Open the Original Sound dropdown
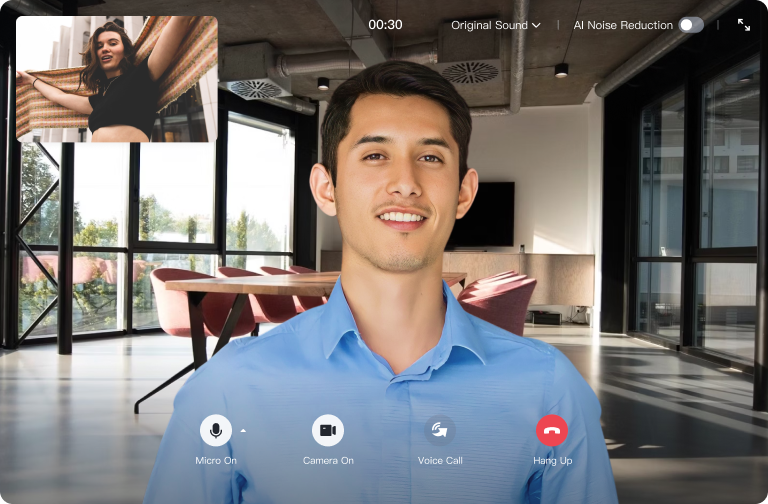This screenshot has height=504, width=768. click(496, 25)
